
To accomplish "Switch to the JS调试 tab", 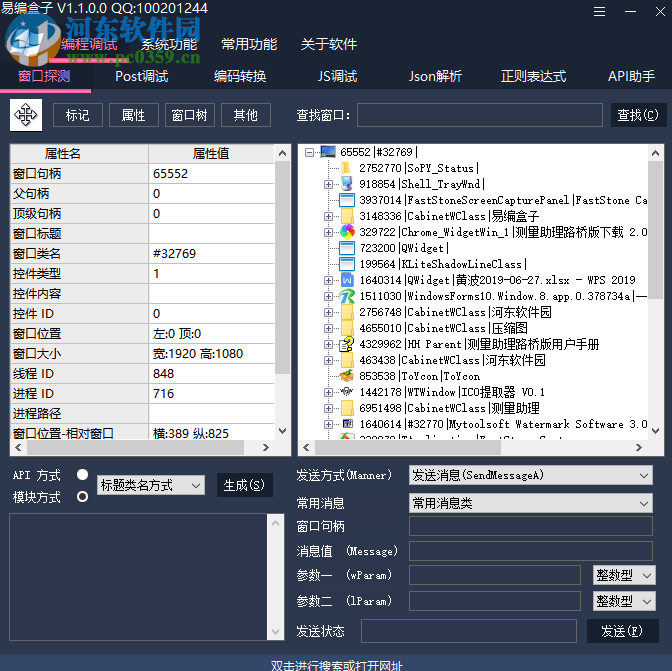I will click(337, 76).
